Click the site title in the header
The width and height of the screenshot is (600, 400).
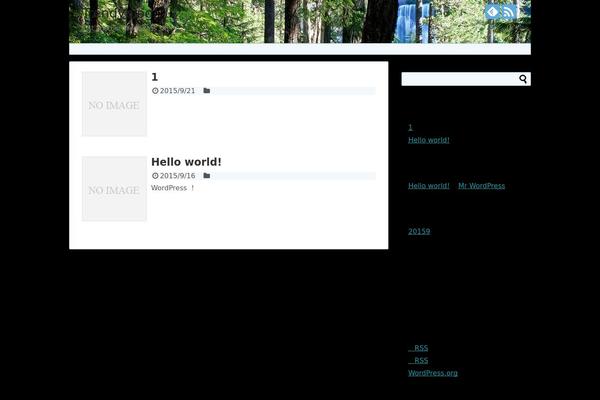tap(119, 13)
